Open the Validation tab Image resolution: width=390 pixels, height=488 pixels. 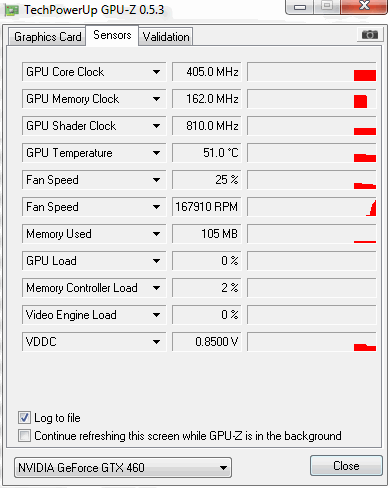pos(166,37)
